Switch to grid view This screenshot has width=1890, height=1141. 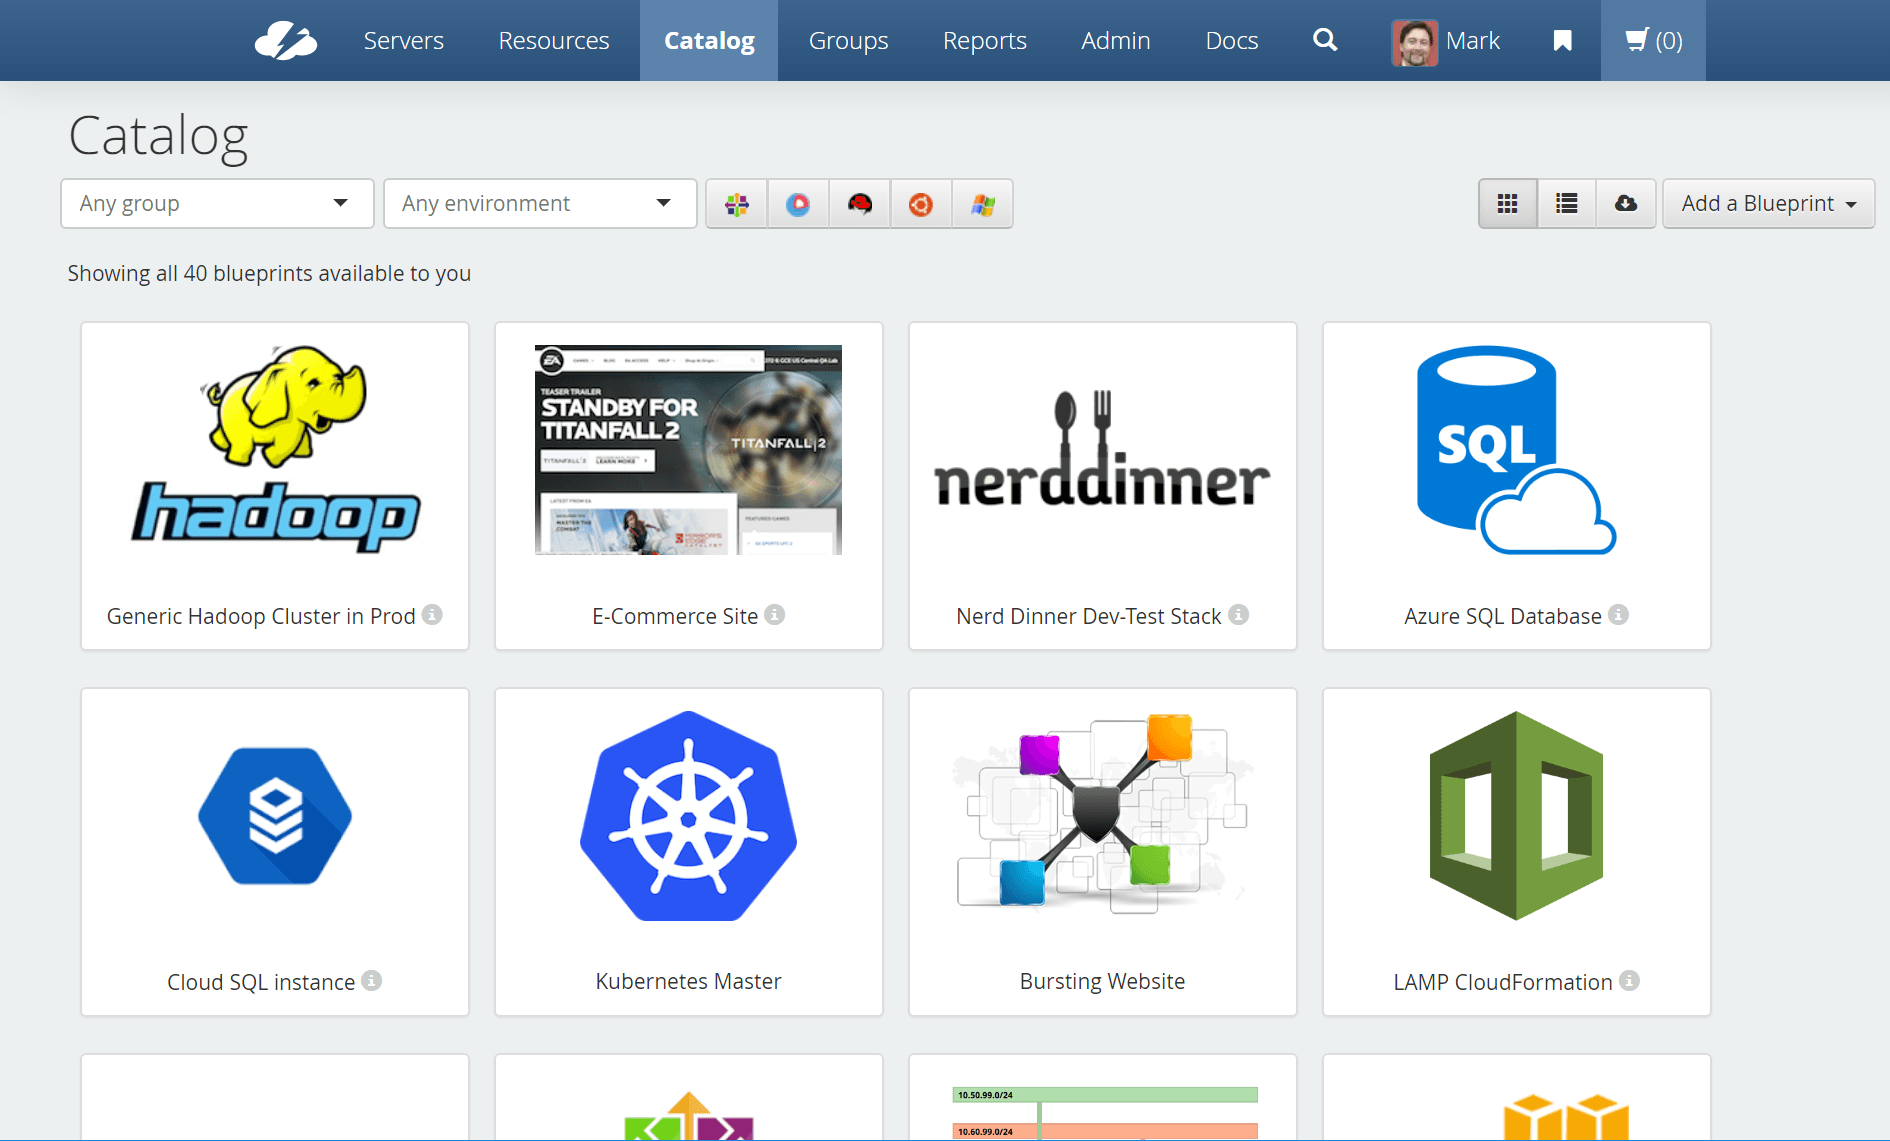tap(1507, 204)
